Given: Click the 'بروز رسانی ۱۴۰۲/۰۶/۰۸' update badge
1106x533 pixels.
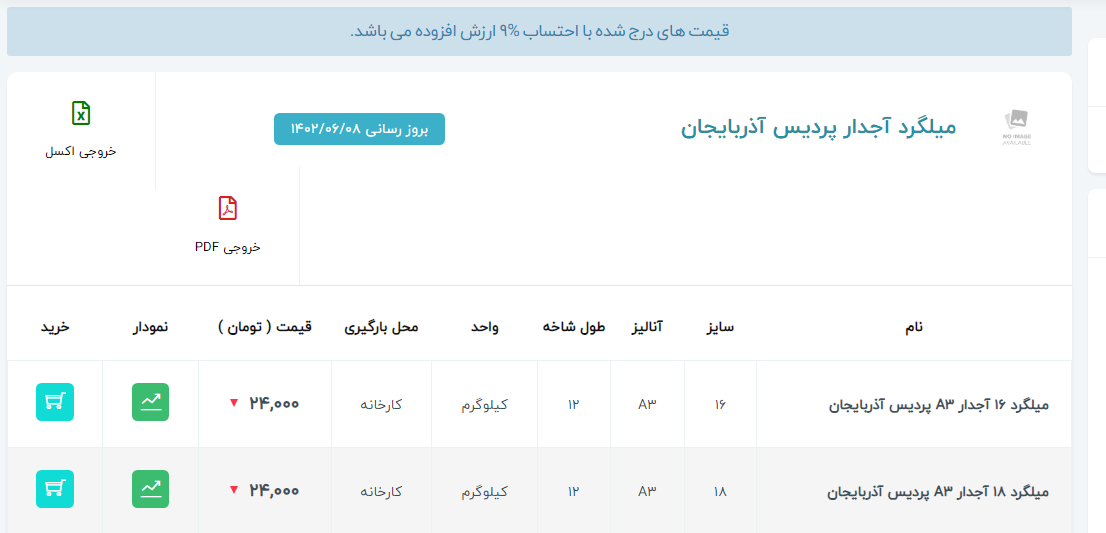Looking at the screenshot, I should point(359,129).
